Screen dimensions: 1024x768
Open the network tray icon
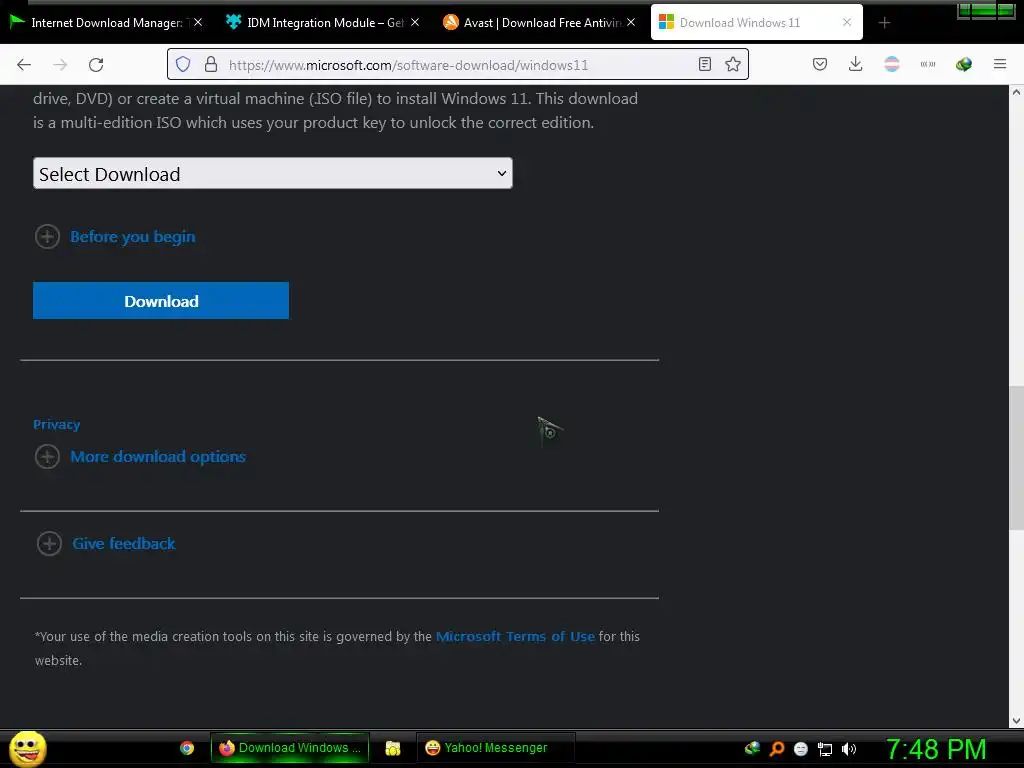click(x=825, y=749)
